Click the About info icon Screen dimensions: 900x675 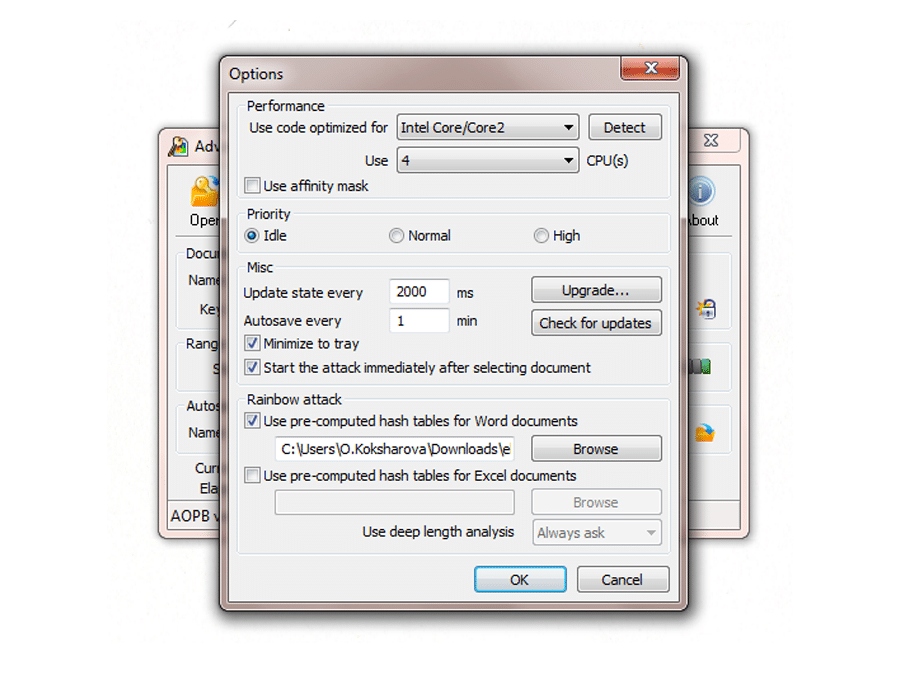701,192
